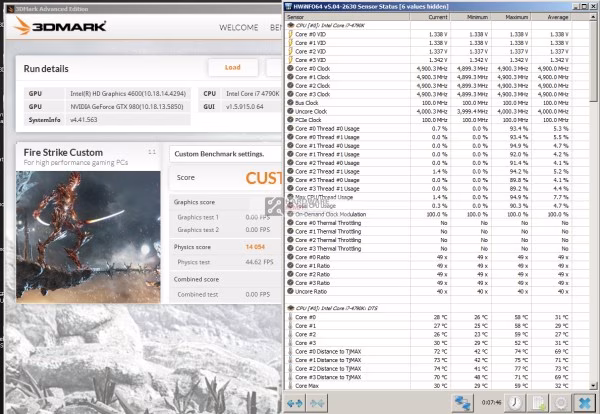Image resolution: width=600 pixels, height=414 pixels.
Task: Click the 0:07:46 elapsed time in HWiNFO
Action: tap(491, 403)
